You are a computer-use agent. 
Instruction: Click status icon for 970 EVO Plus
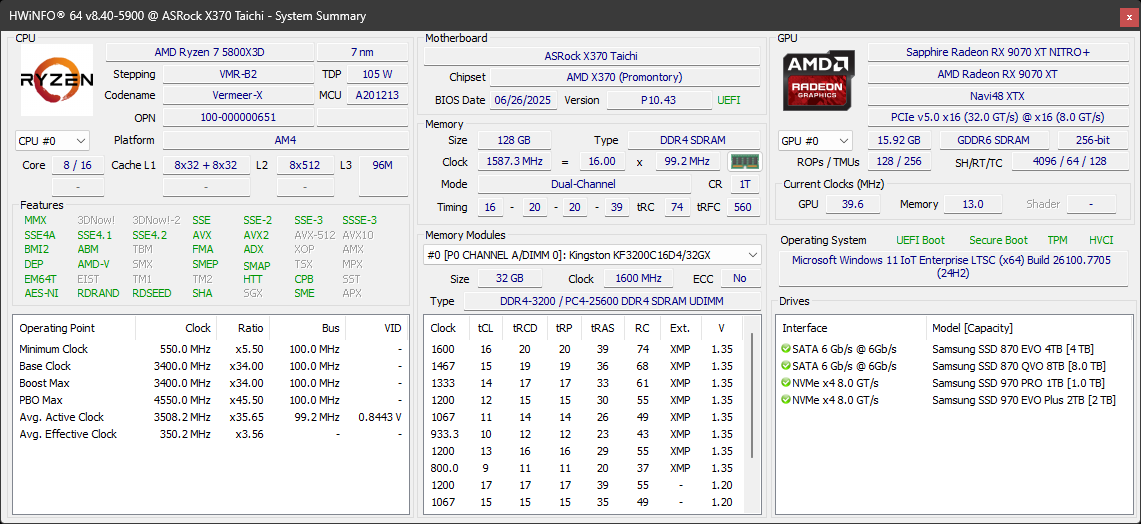click(x=786, y=400)
